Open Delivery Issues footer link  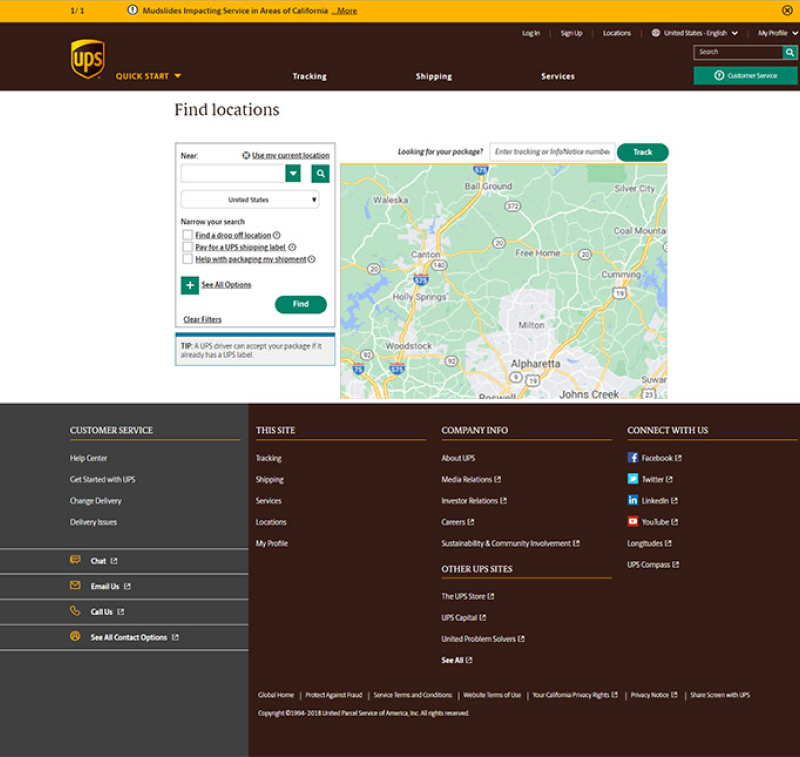pos(93,522)
